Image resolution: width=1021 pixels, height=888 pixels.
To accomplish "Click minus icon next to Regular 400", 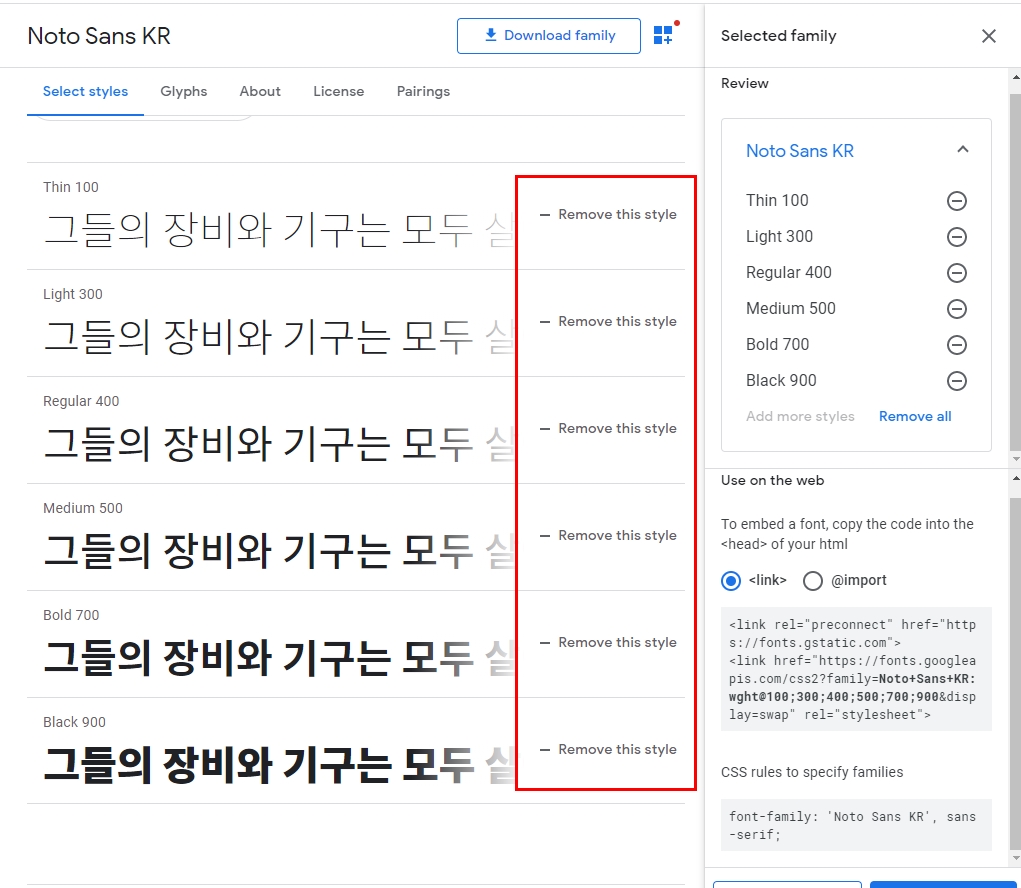I will (x=957, y=273).
